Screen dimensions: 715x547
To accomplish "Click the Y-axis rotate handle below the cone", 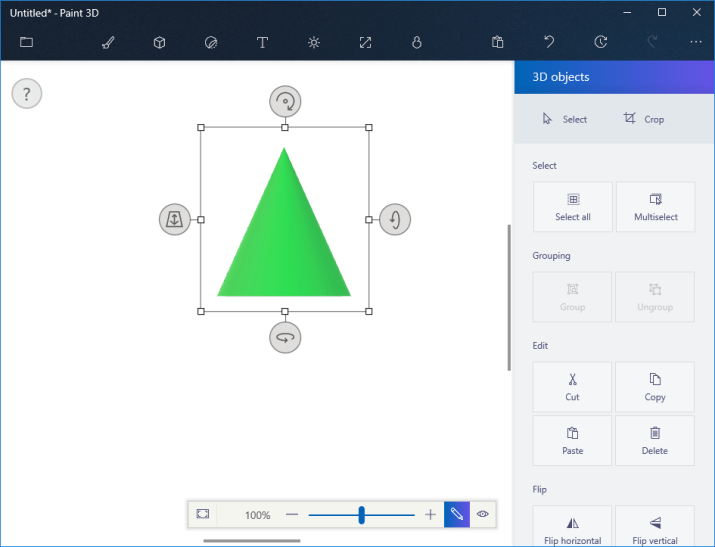I will click(285, 338).
